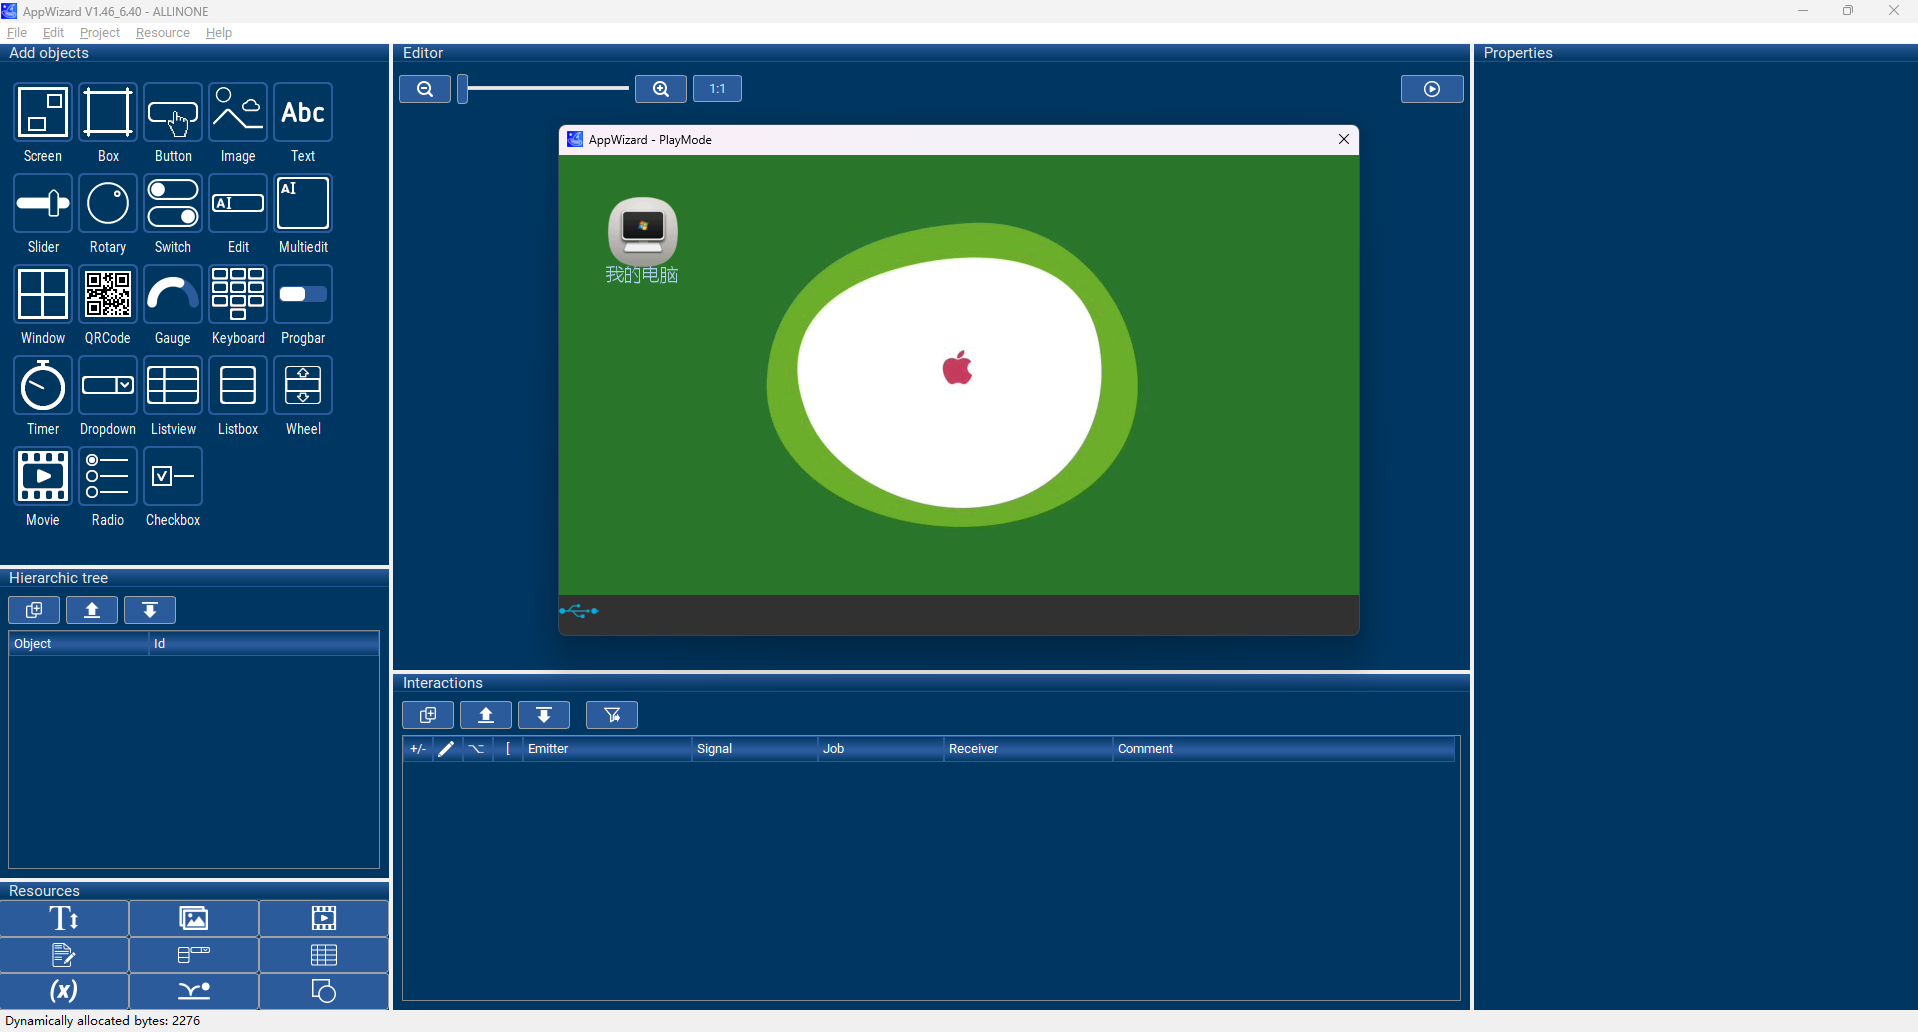The width and height of the screenshot is (1918, 1032).
Task: Click the Comment column header
Action: (x=1284, y=749)
